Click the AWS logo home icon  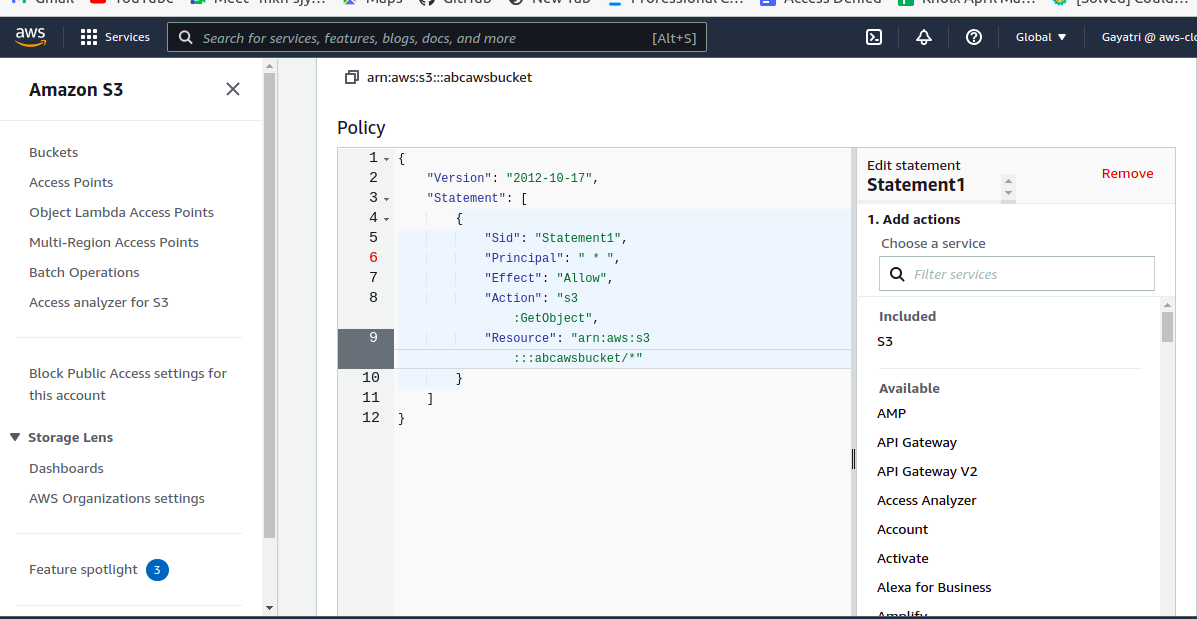click(x=30, y=37)
